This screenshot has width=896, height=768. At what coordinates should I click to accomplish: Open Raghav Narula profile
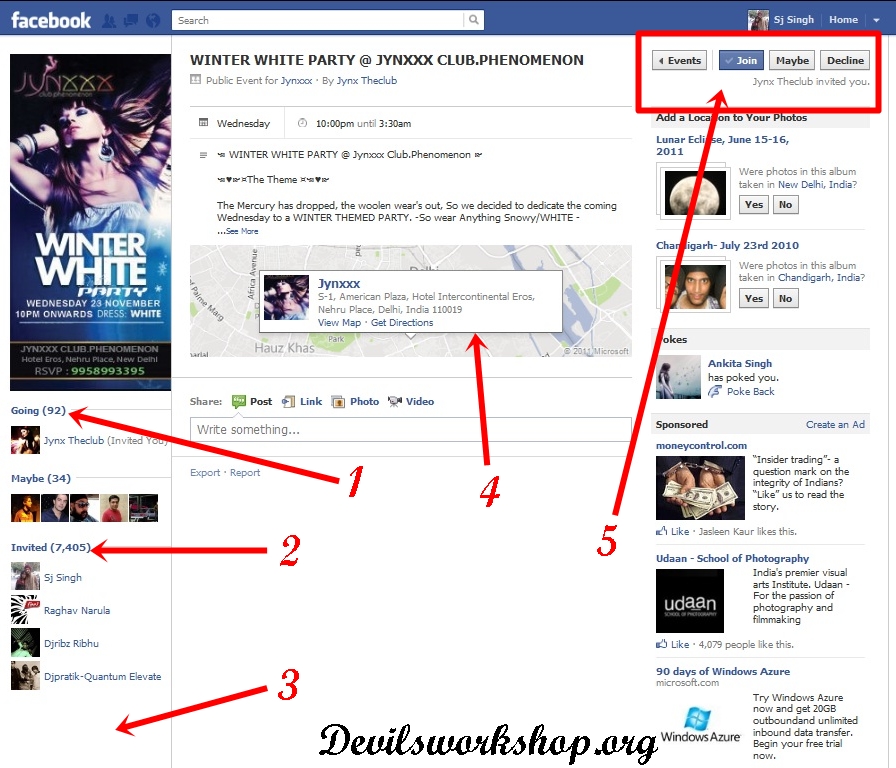(x=77, y=610)
